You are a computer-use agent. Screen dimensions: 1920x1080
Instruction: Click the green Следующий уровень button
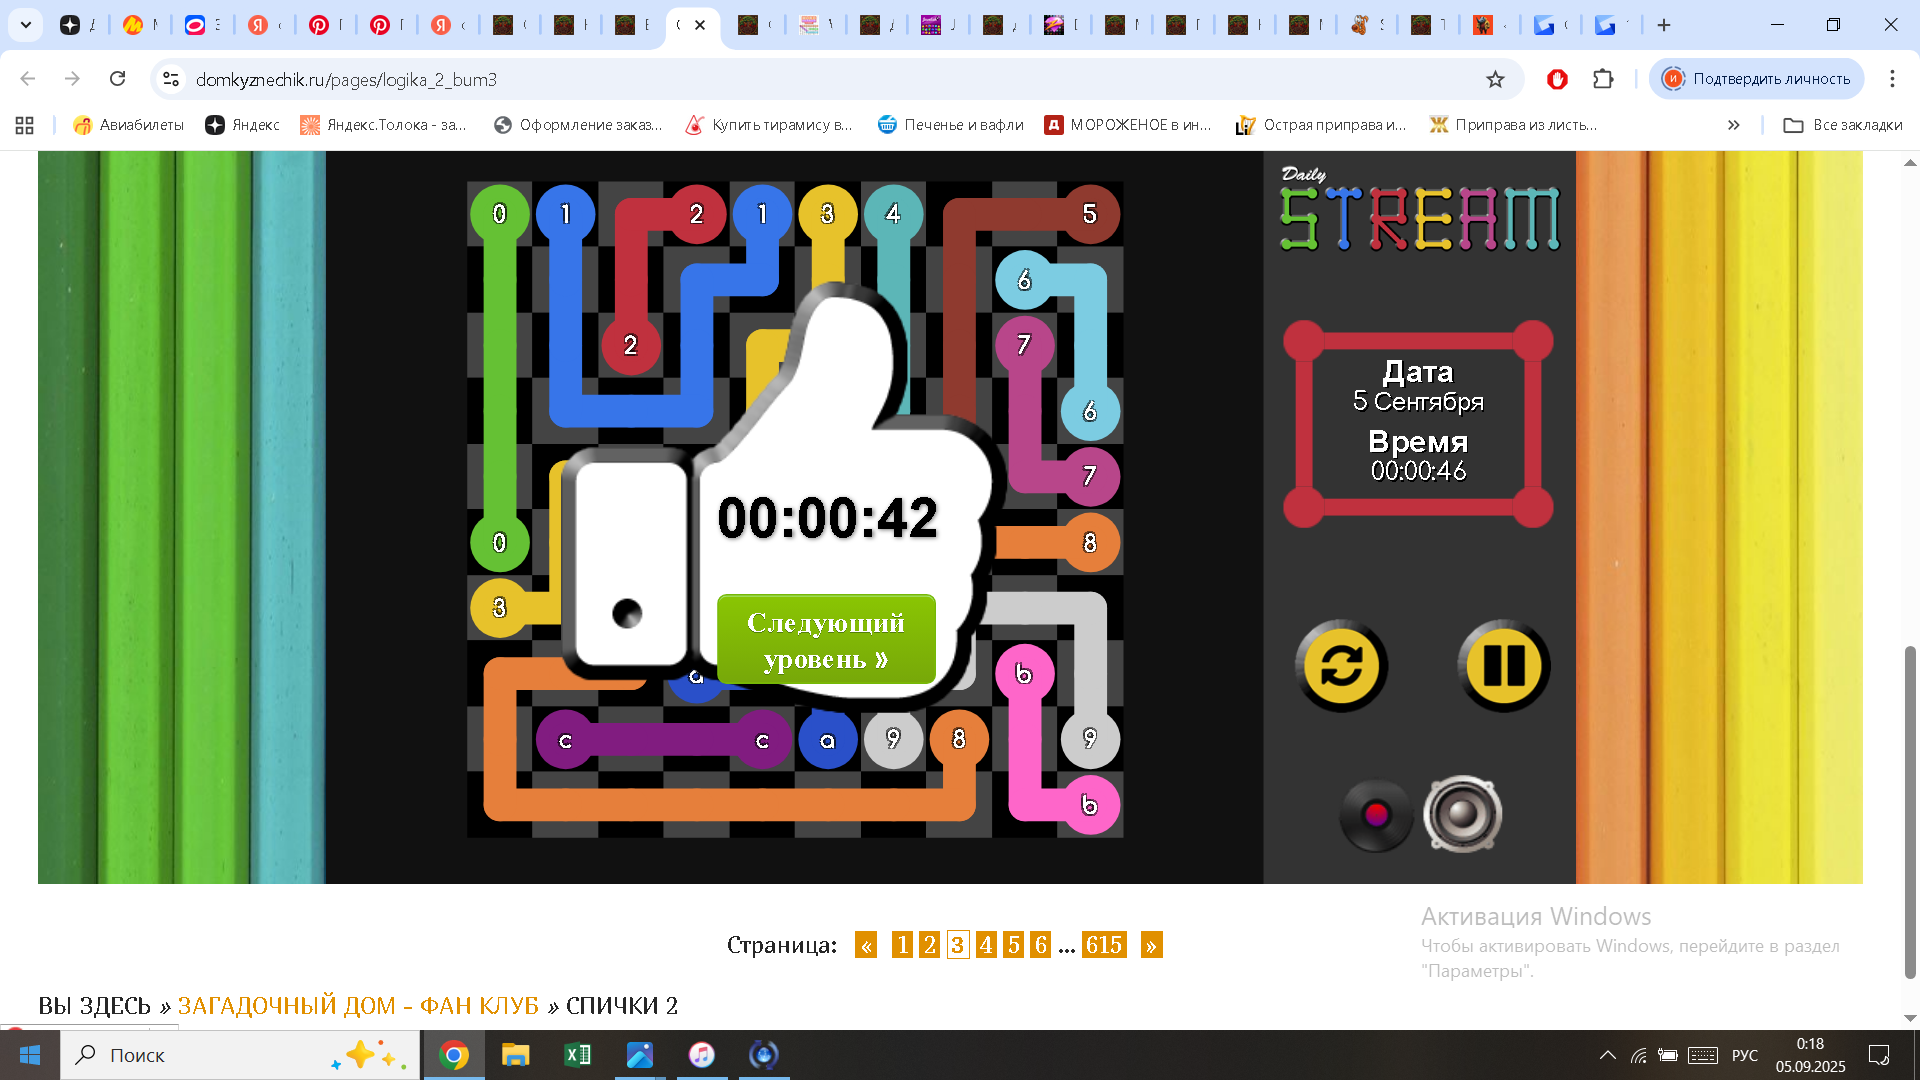pyautogui.click(x=826, y=640)
